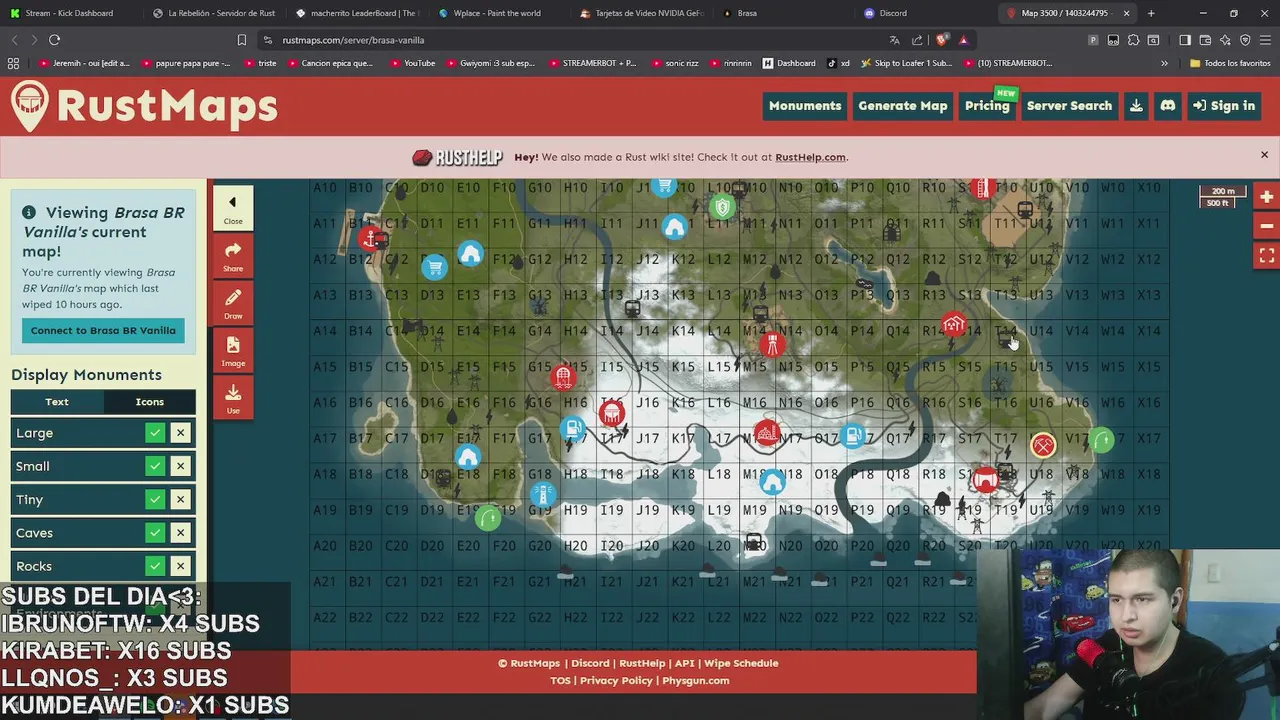Click Generate Map button
1280x720 pixels.
coord(902,106)
